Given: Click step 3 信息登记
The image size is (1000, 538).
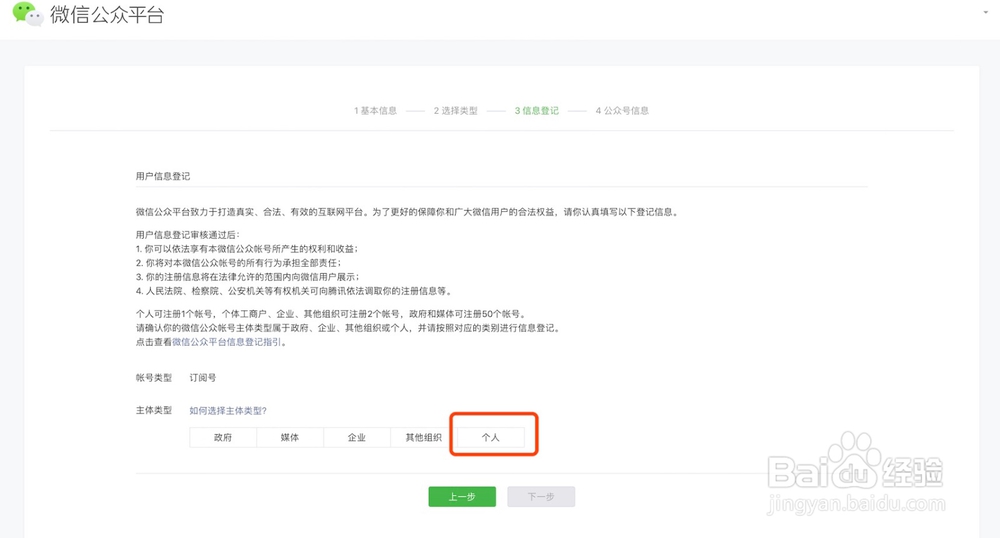Looking at the screenshot, I should [537, 110].
